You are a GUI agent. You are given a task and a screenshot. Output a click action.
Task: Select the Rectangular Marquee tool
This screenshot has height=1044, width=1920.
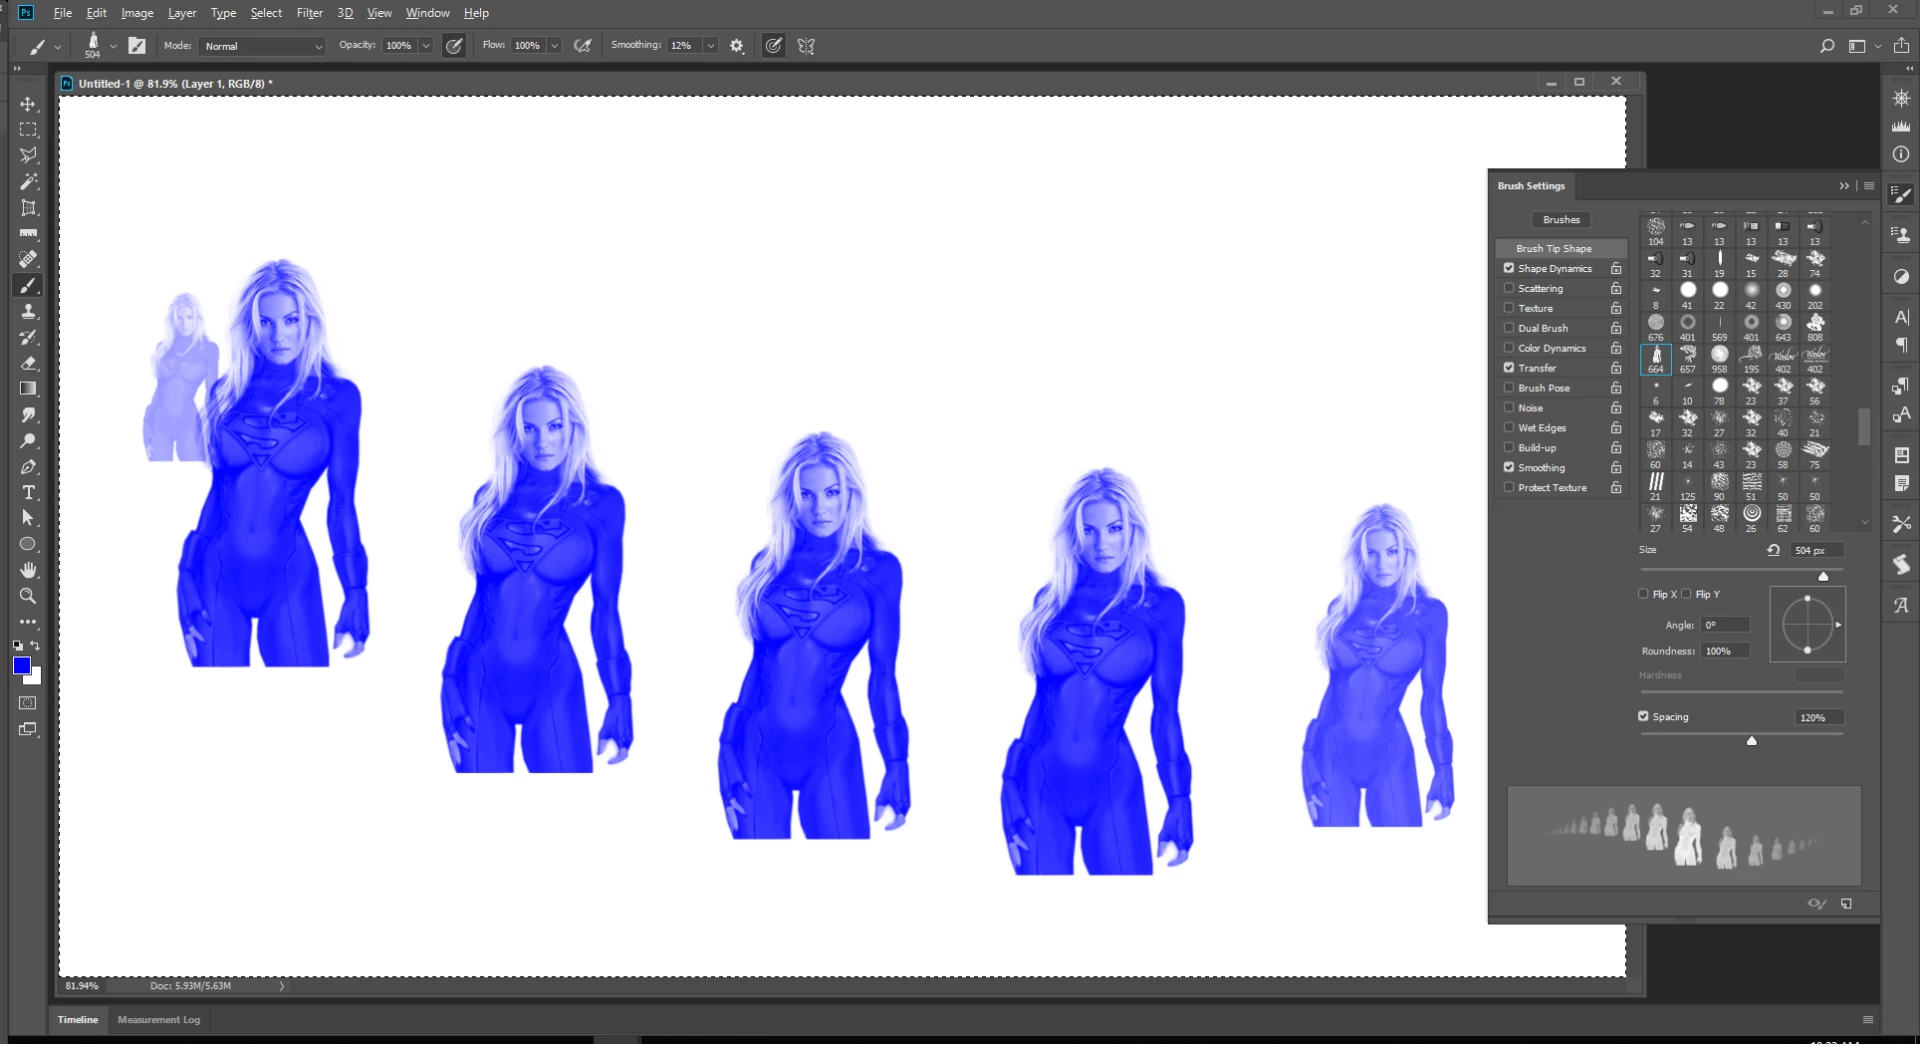click(28, 130)
